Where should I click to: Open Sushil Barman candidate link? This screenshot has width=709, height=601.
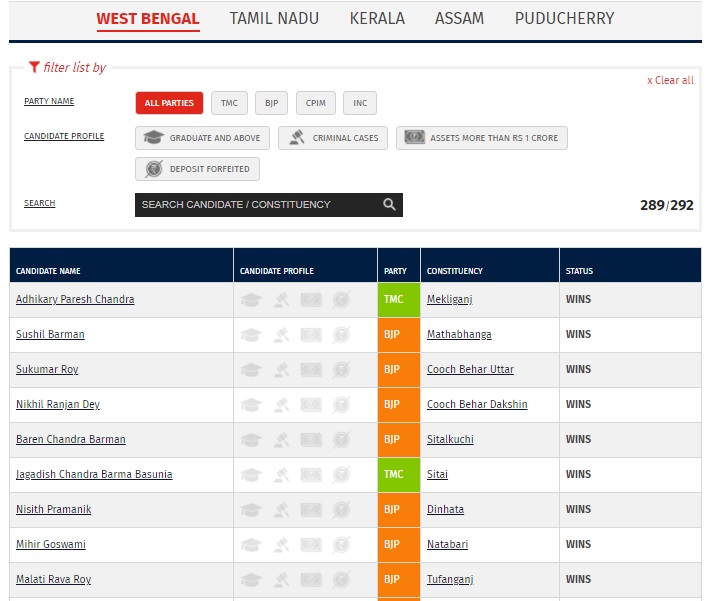click(50, 334)
